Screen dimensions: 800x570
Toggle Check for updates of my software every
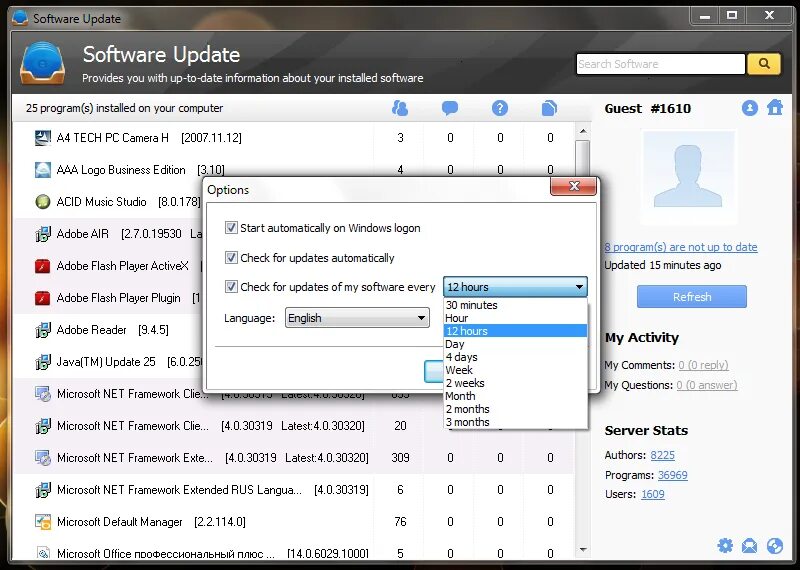[231, 286]
